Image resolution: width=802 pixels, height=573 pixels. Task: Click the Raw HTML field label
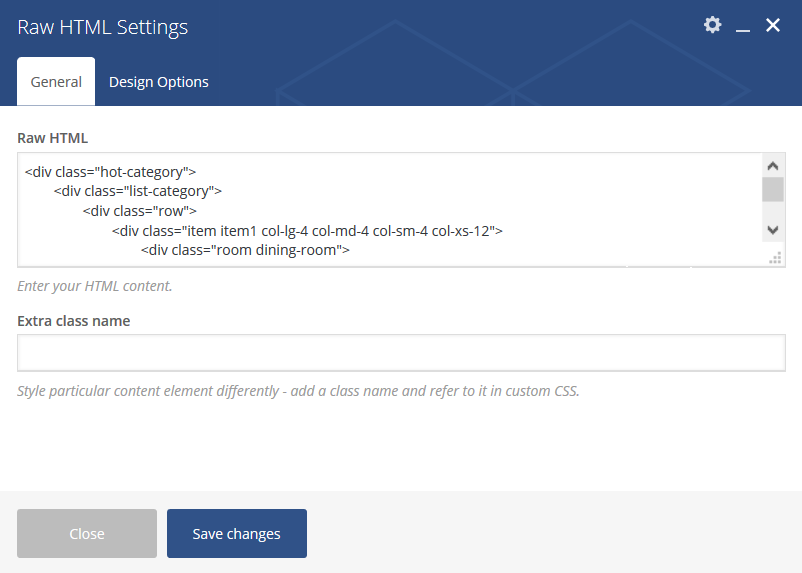[x=53, y=138]
